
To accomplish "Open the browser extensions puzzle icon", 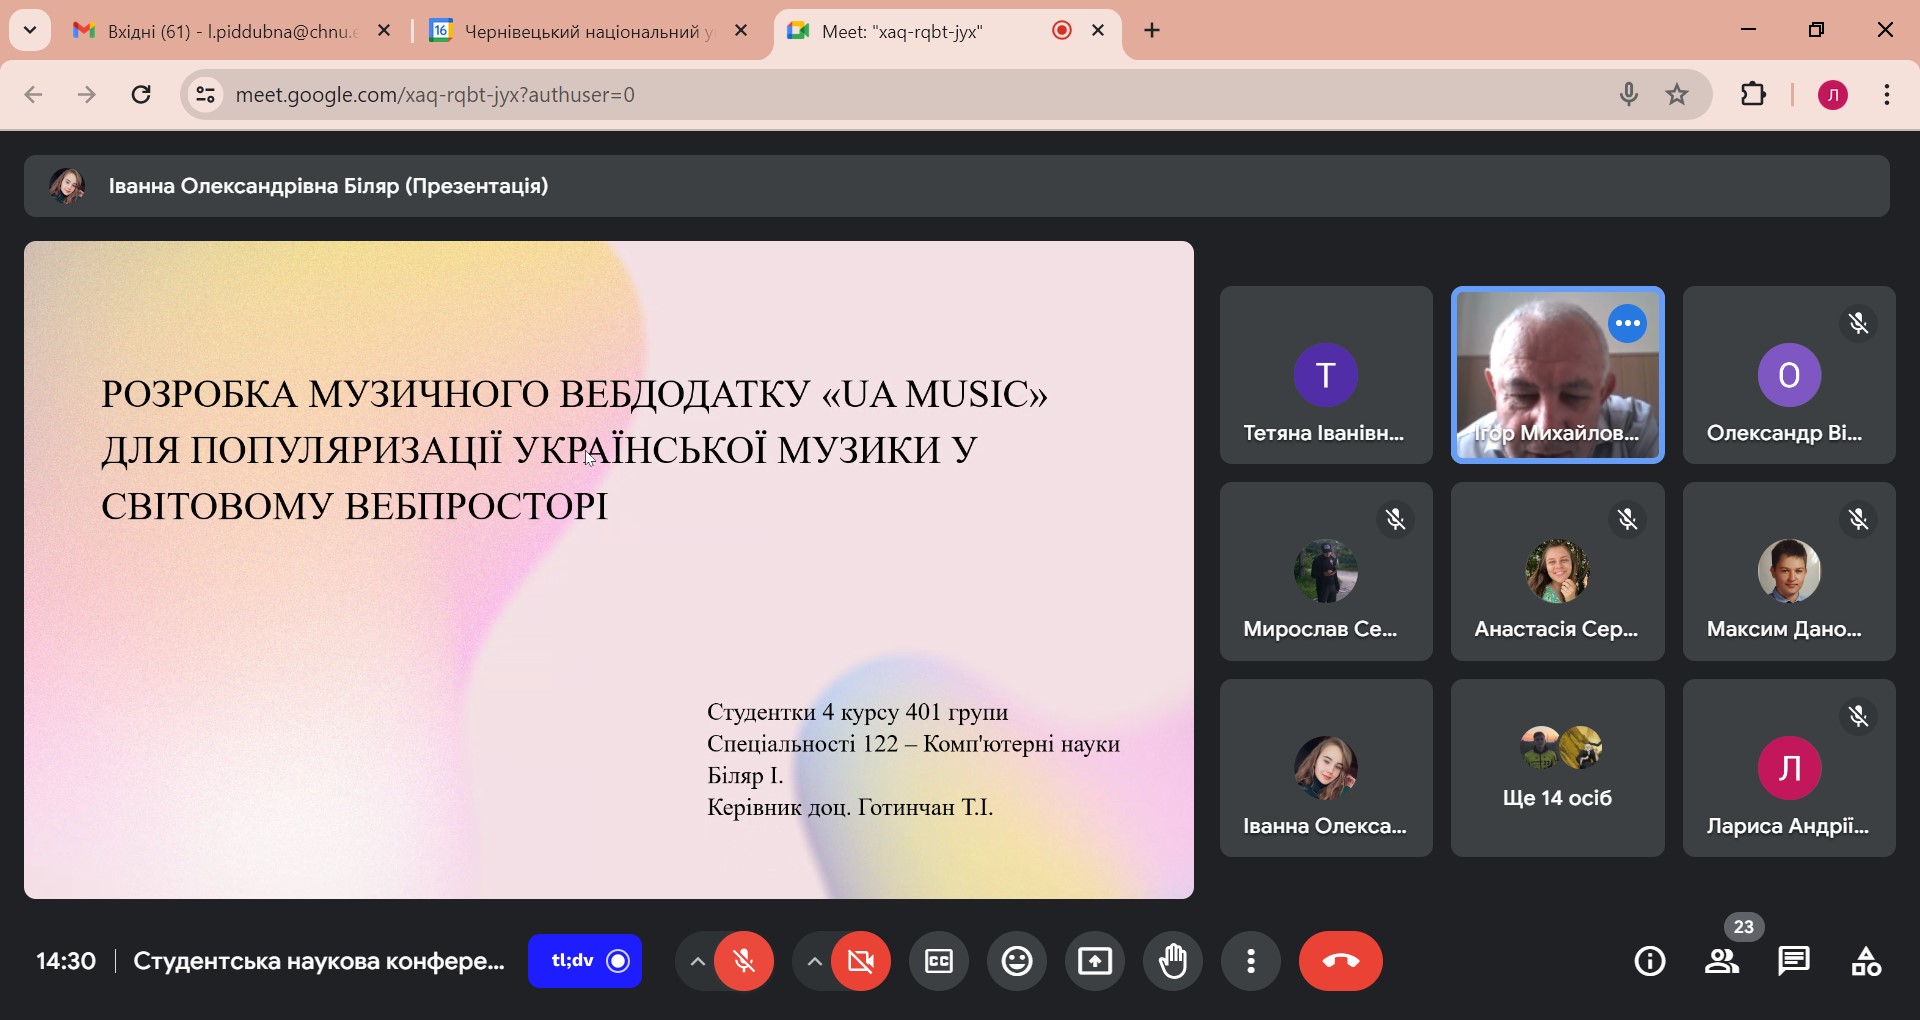I will (x=1754, y=95).
